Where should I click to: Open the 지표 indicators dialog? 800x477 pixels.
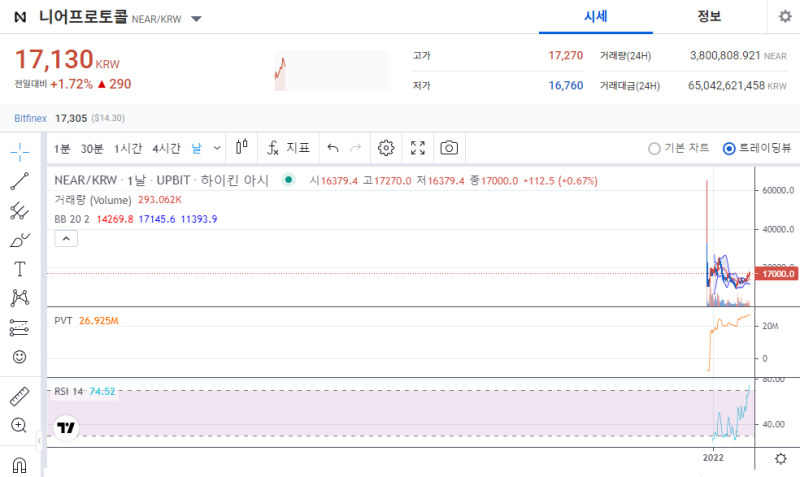tap(288, 148)
